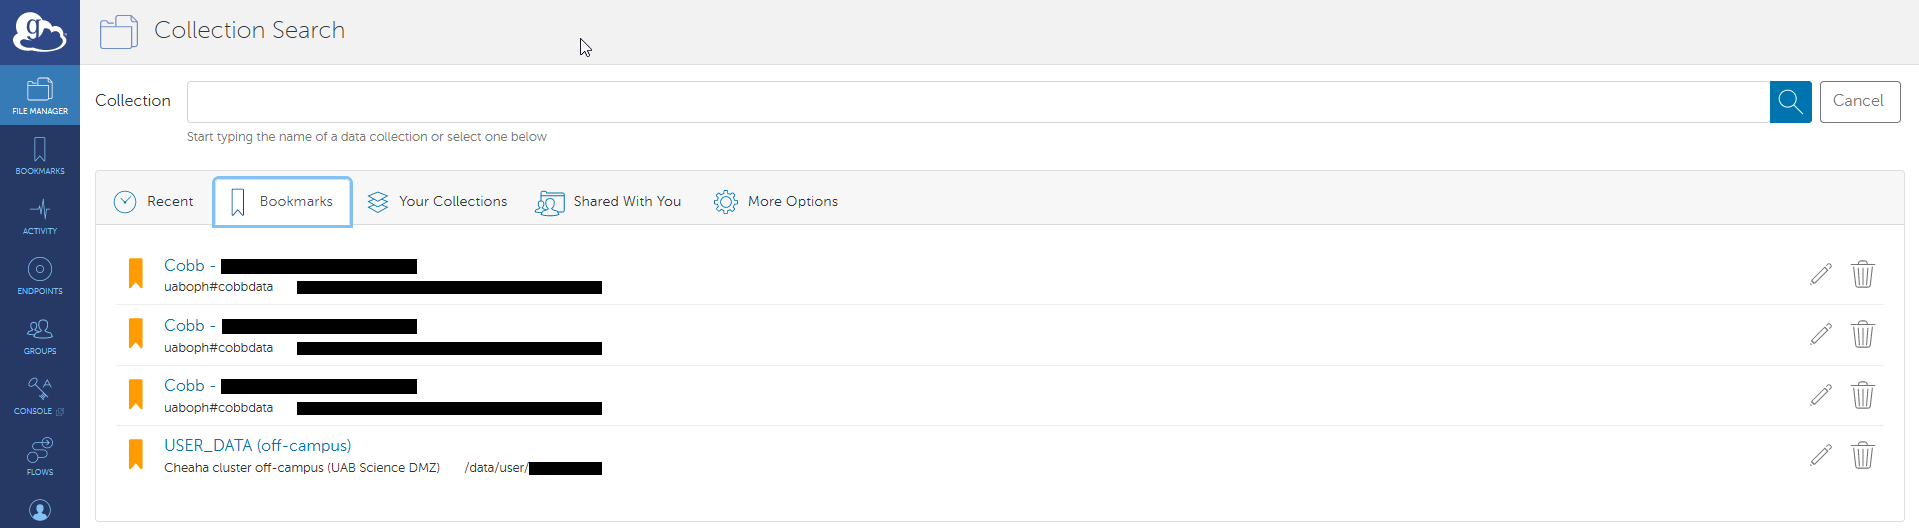Open File Manager in sidebar
The image size is (1919, 528).
click(x=40, y=96)
